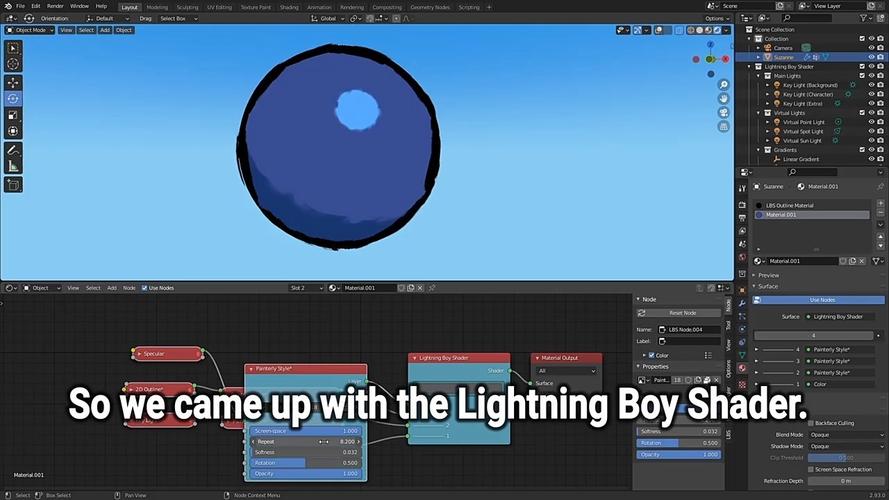Viewport: 889px width, 500px height.
Task: Open the Render menu
Action: (55, 6)
